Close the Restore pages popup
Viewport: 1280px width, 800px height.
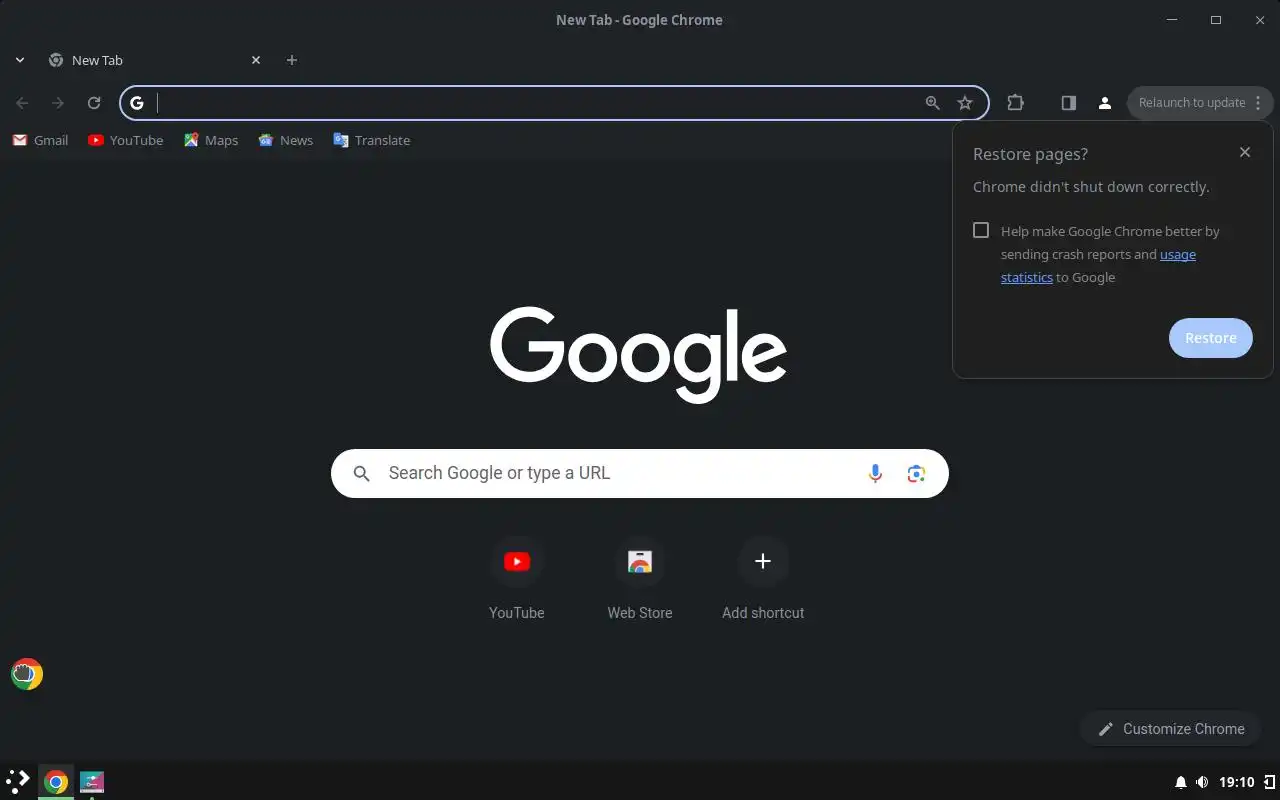coord(1245,152)
